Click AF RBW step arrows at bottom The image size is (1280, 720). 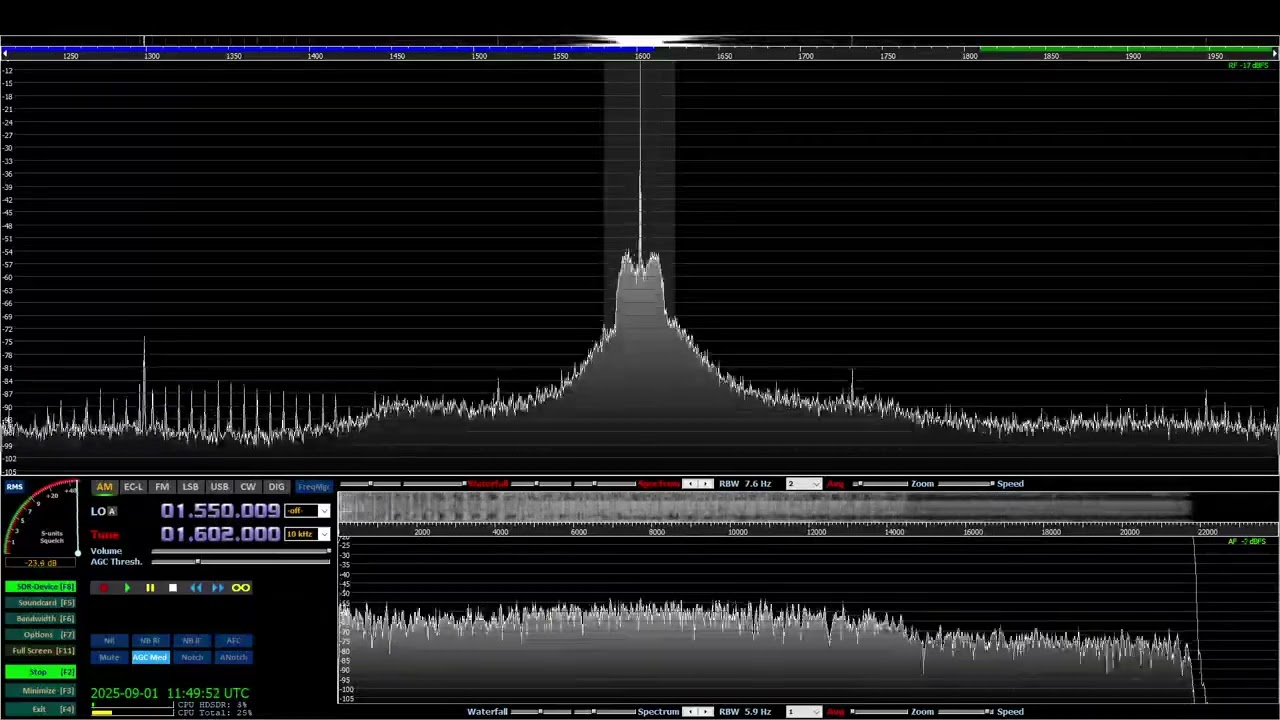(697, 712)
